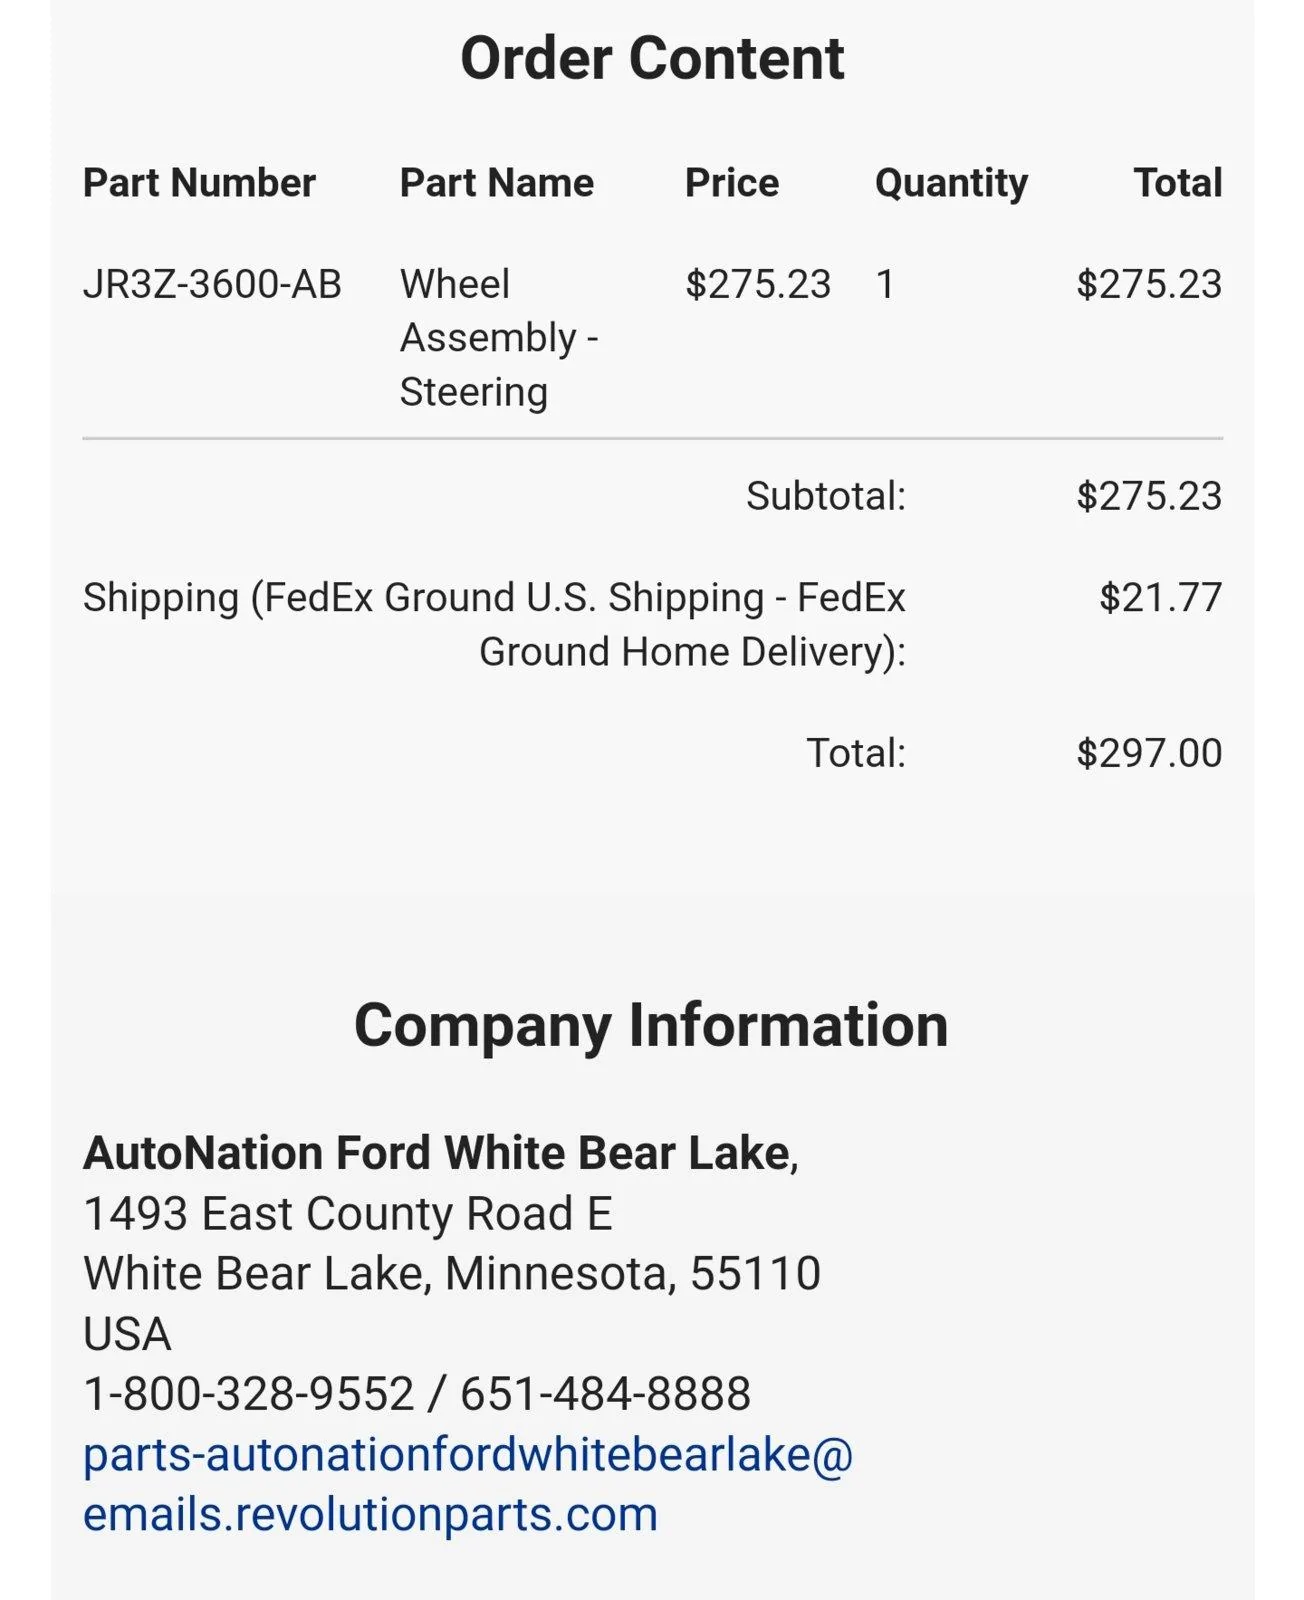
Task: Click emails.revolutionparts.com domain text
Action: pyautogui.click(x=371, y=1514)
